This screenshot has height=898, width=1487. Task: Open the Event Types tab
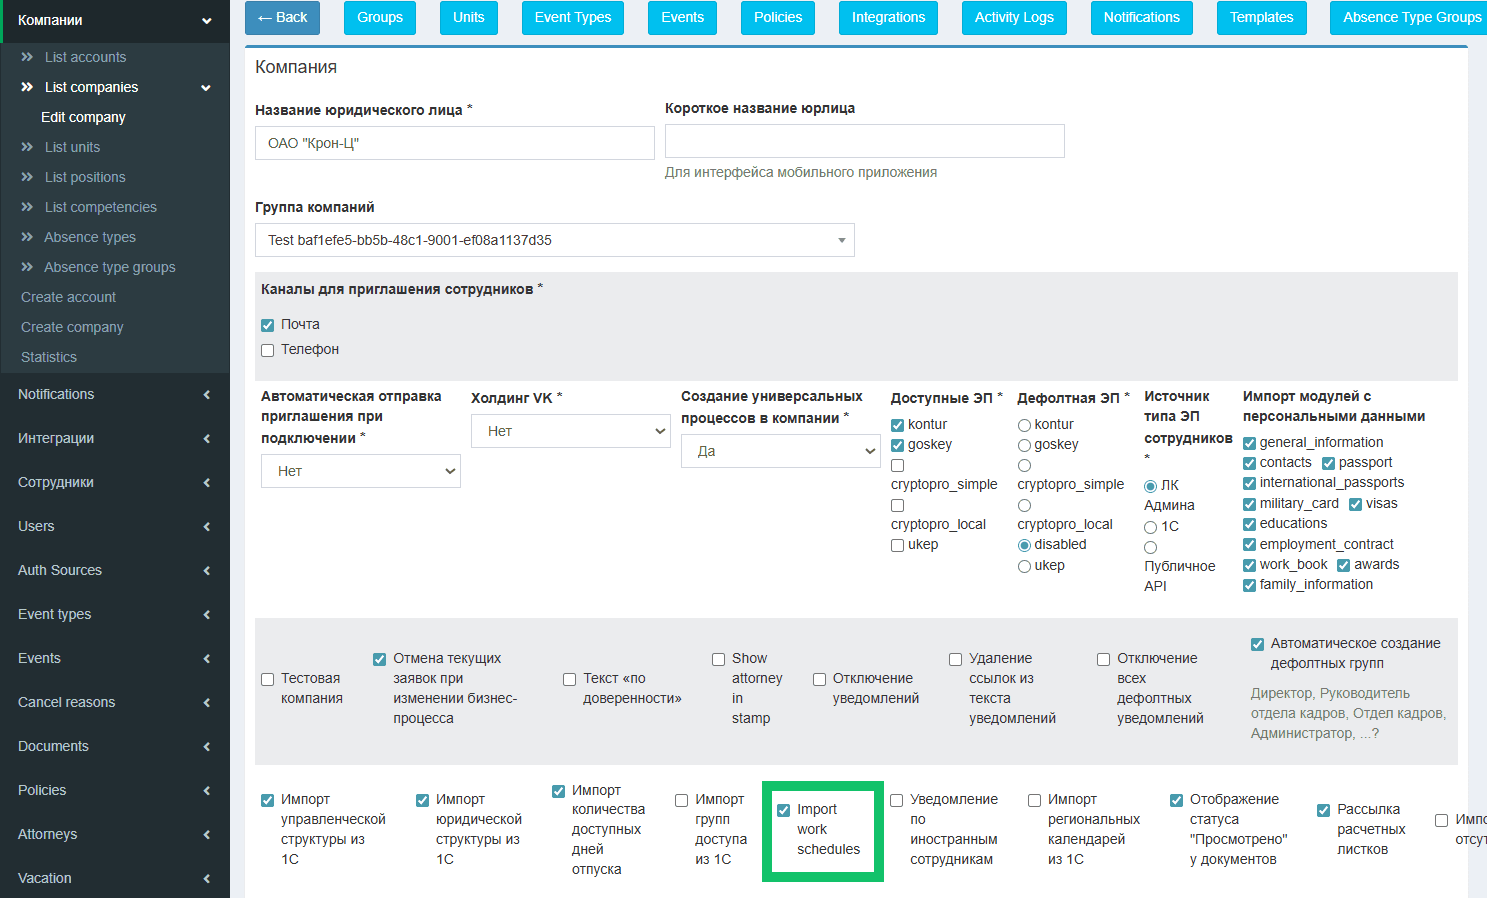click(573, 18)
